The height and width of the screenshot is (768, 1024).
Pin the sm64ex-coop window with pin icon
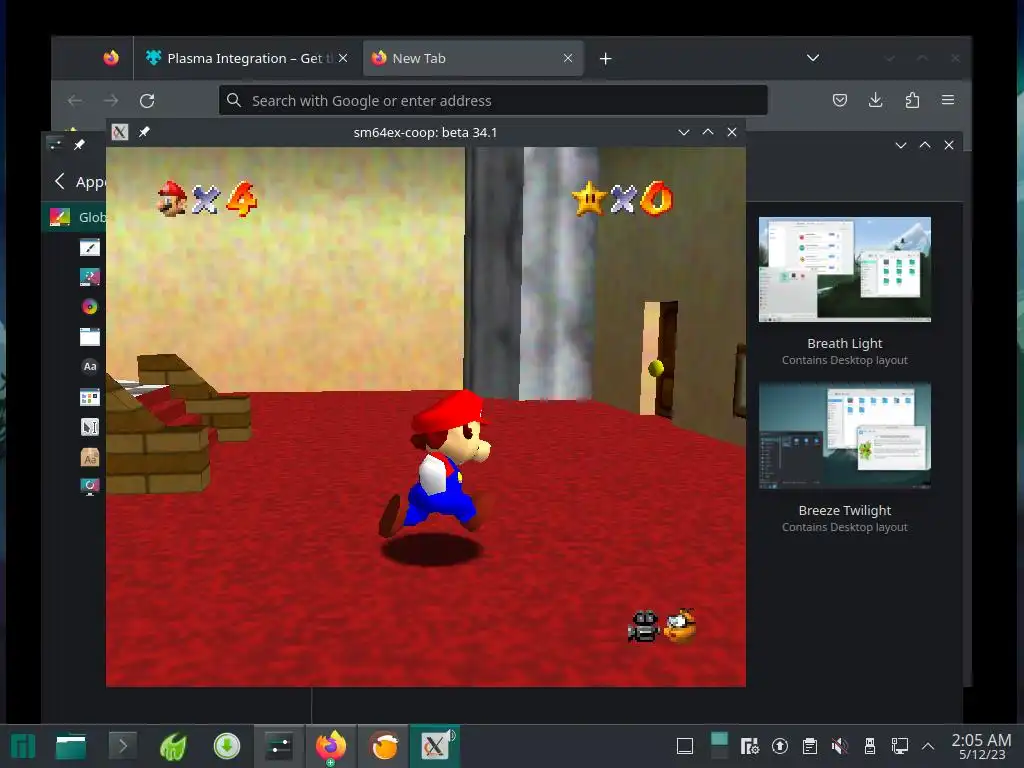click(144, 132)
